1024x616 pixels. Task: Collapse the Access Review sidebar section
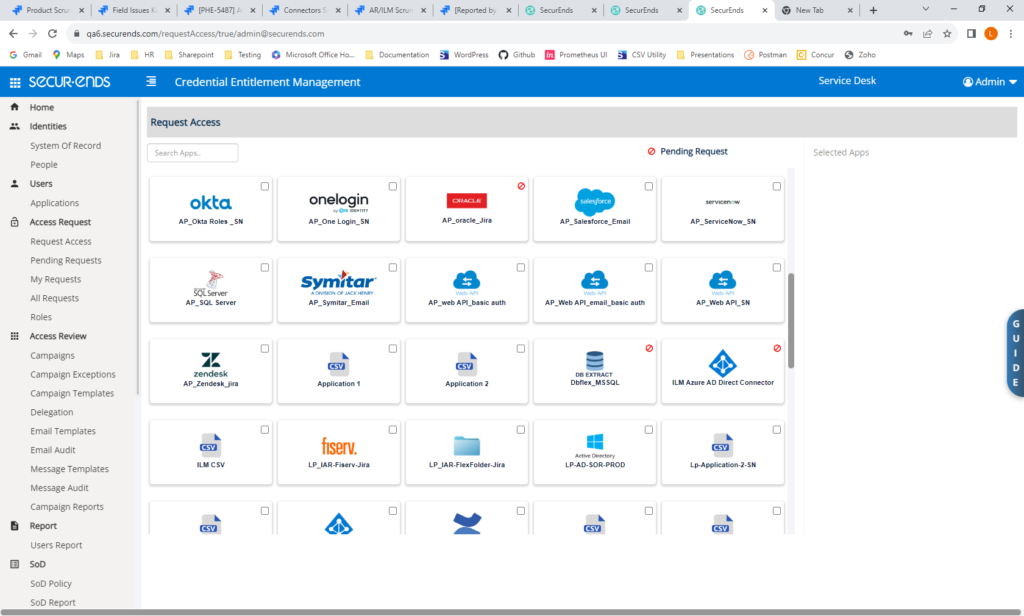coord(57,336)
